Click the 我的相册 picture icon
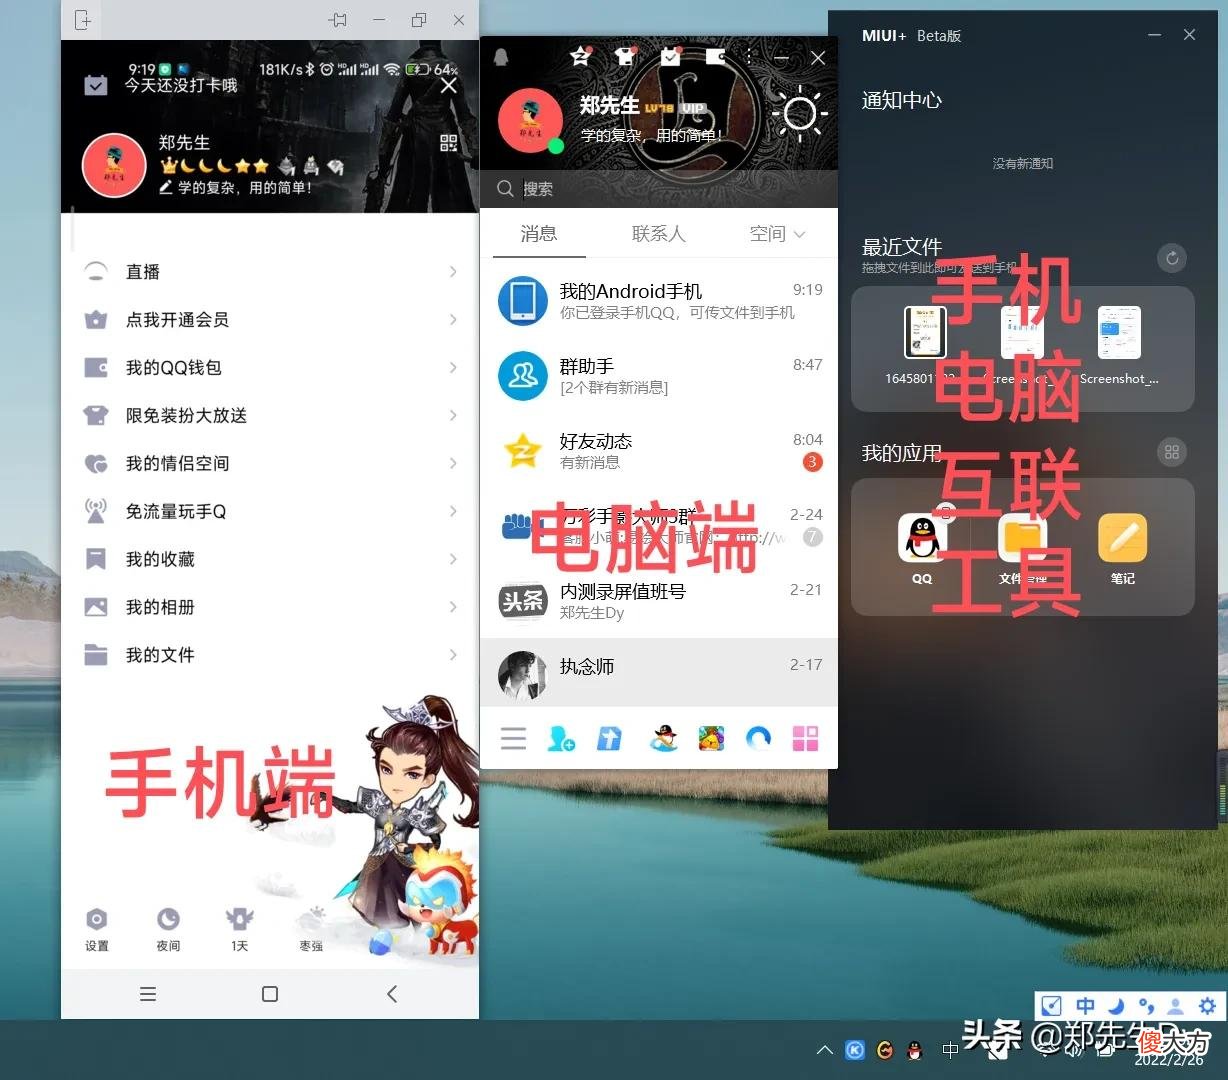 [x=96, y=607]
